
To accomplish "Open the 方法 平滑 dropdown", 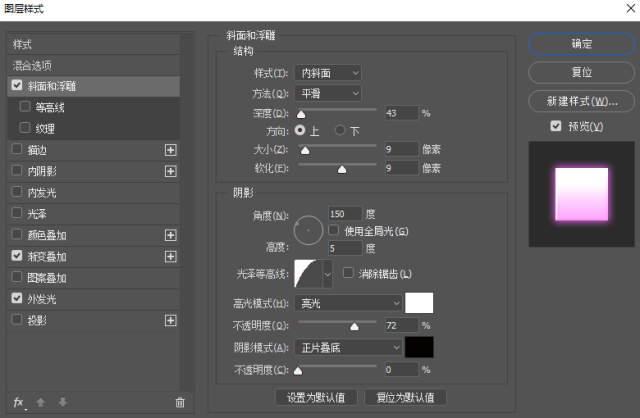I will pyautogui.click(x=328, y=93).
